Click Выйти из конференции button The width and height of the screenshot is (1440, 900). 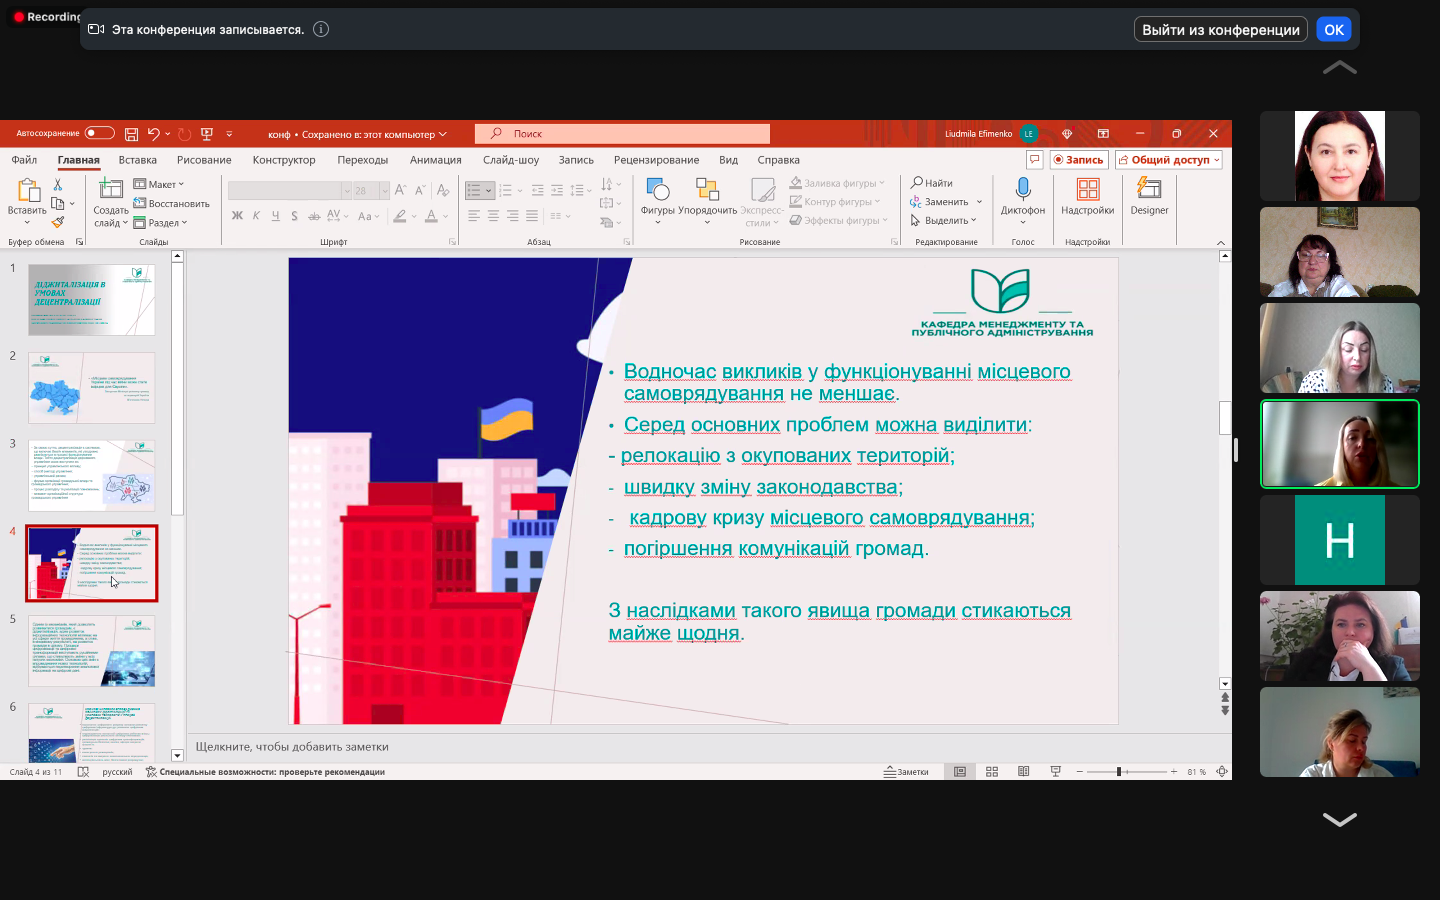(x=1219, y=29)
